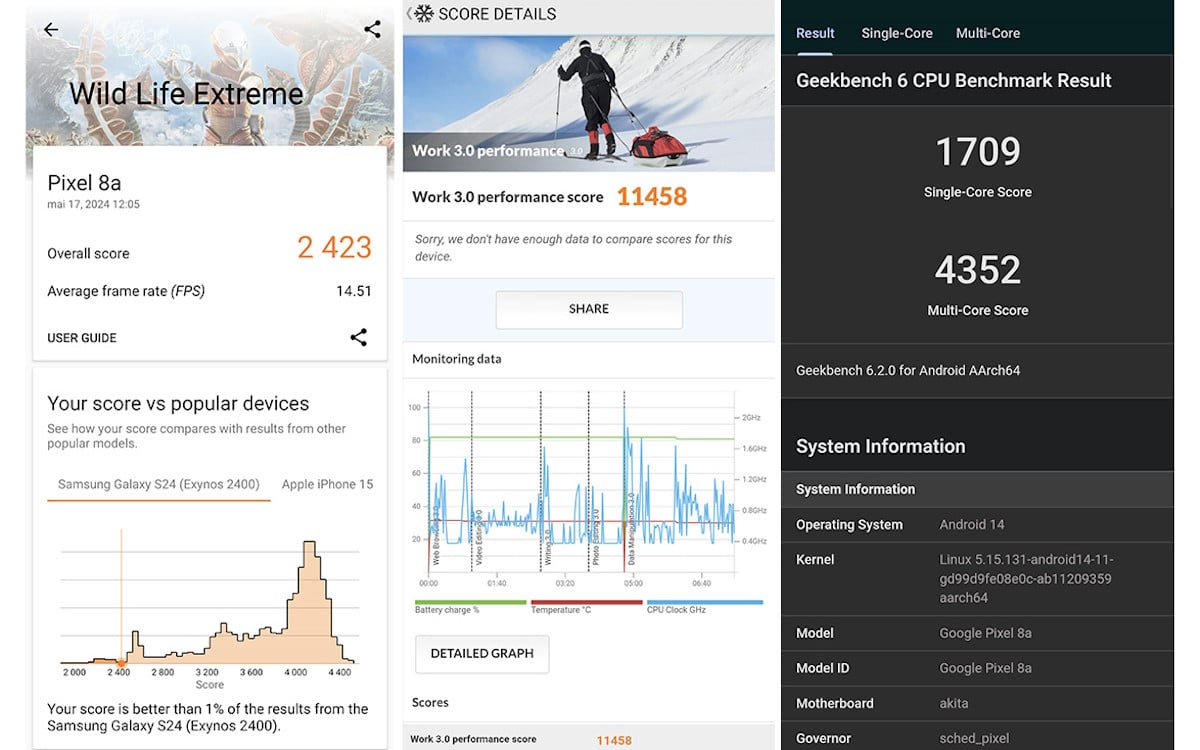1200x750 pixels.
Task: Click the Android 14 value
Action: pos(972,525)
